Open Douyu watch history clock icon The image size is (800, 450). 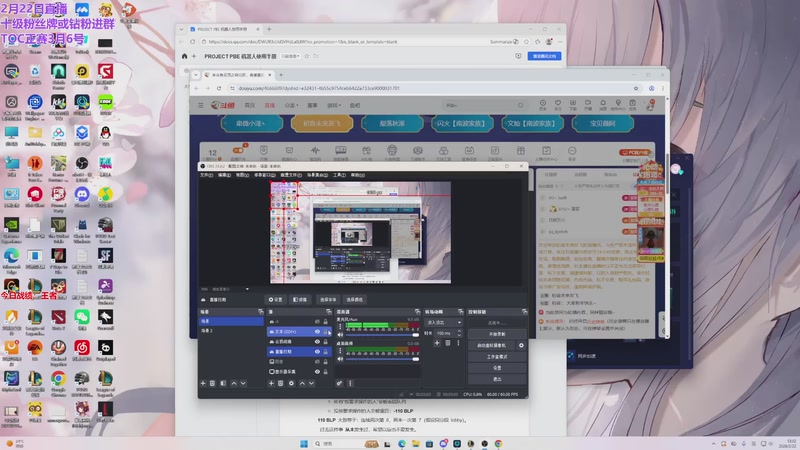point(543,103)
